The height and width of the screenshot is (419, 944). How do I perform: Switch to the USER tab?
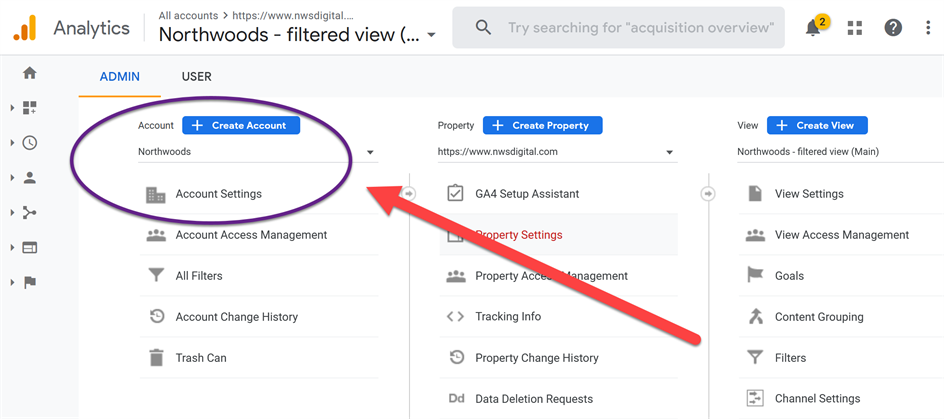tap(196, 77)
